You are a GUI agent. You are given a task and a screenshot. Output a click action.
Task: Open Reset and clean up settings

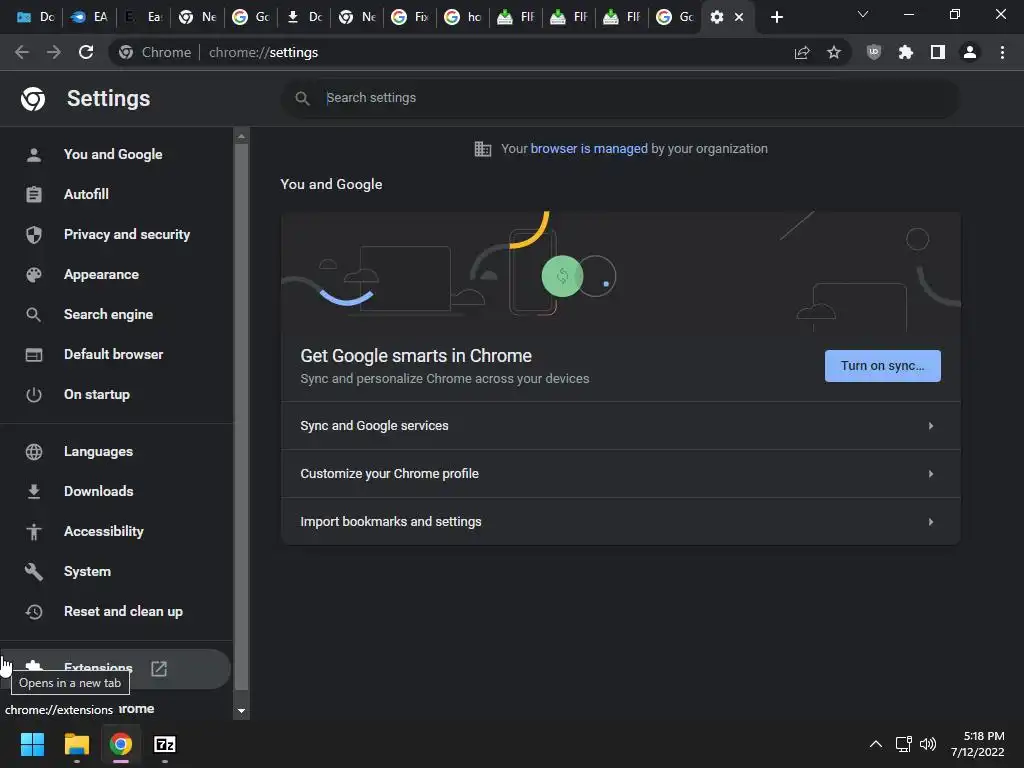pyautogui.click(x=123, y=612)
